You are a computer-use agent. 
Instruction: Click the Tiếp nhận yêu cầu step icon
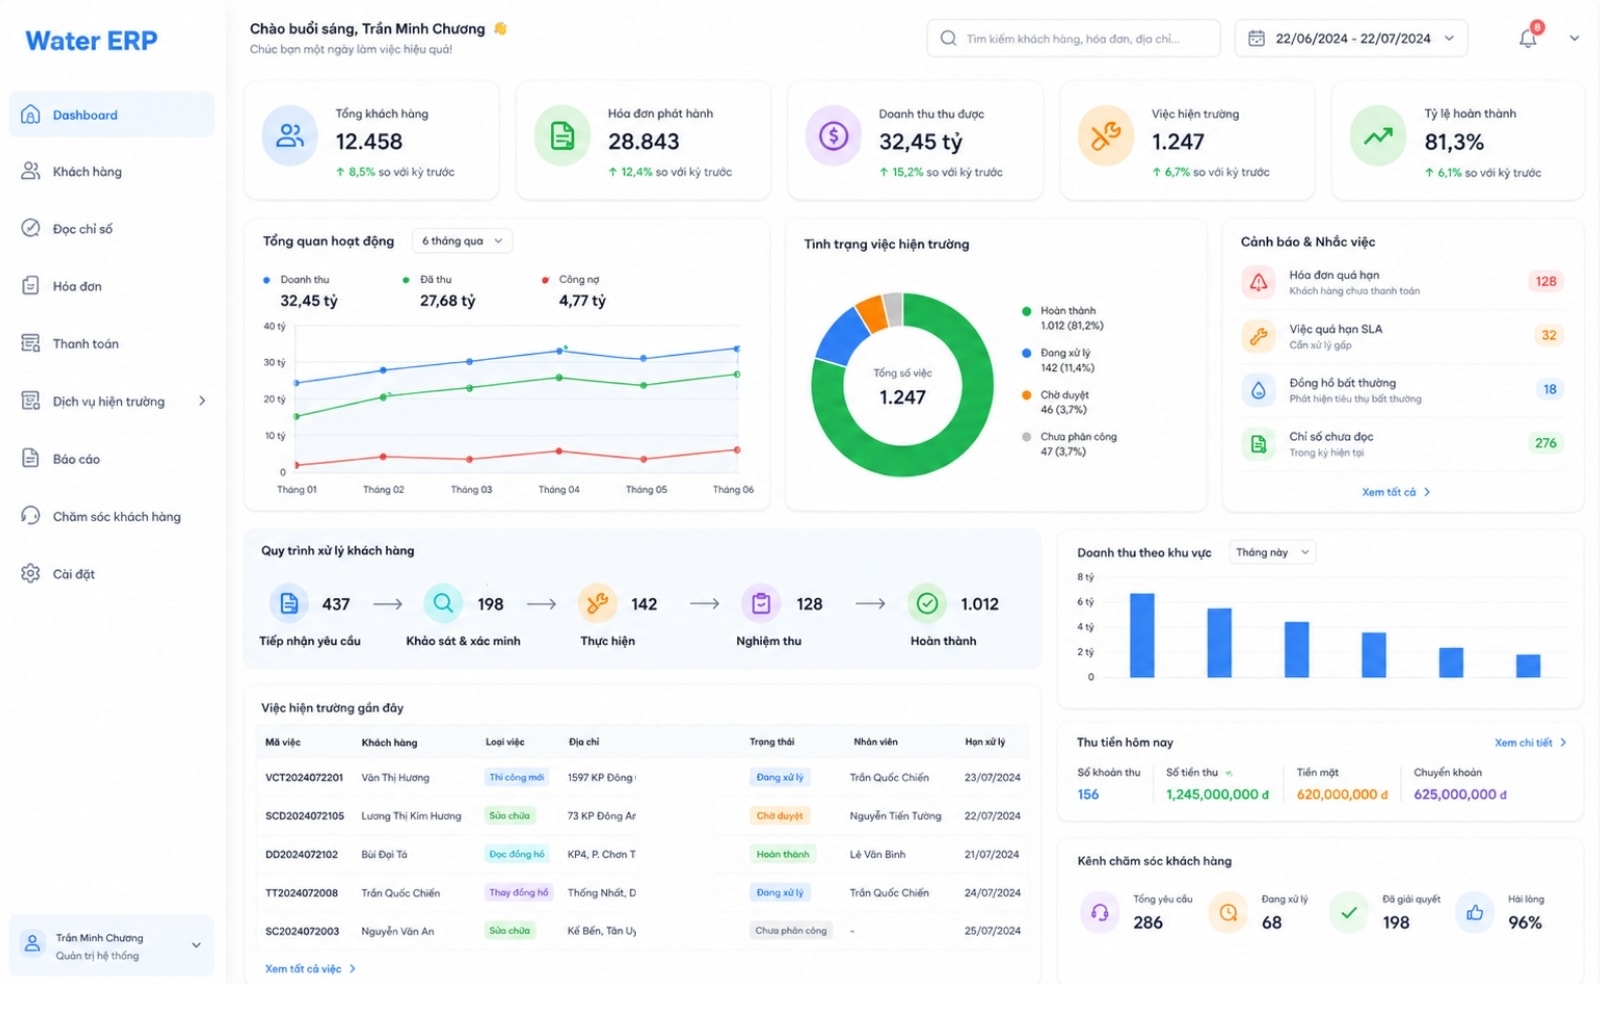click(x=289, y=604)
